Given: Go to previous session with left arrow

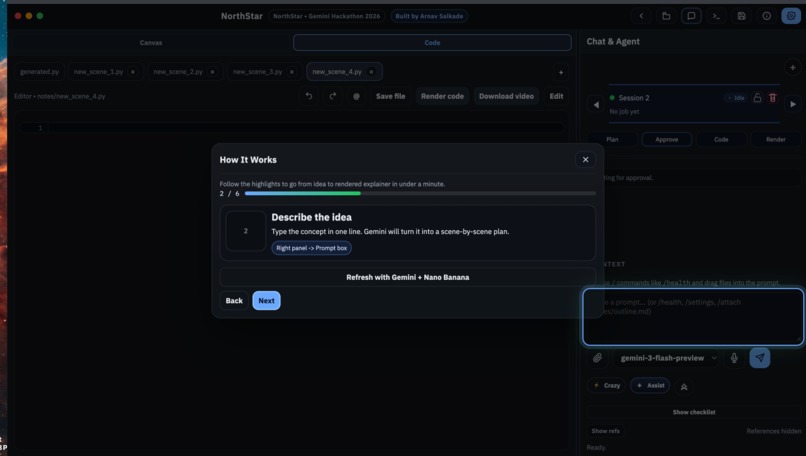Looking at the screenshot, I should 596,104.
